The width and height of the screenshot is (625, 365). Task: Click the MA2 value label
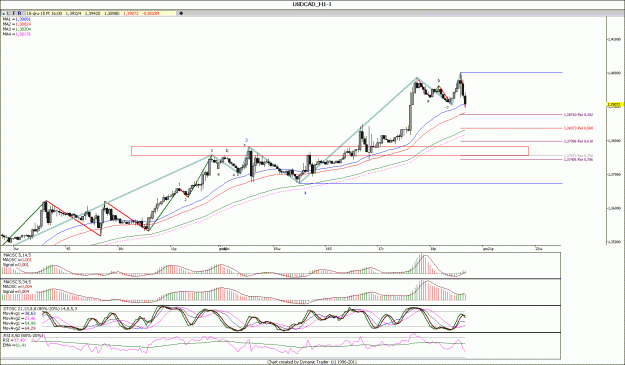[x=17, y=24]
